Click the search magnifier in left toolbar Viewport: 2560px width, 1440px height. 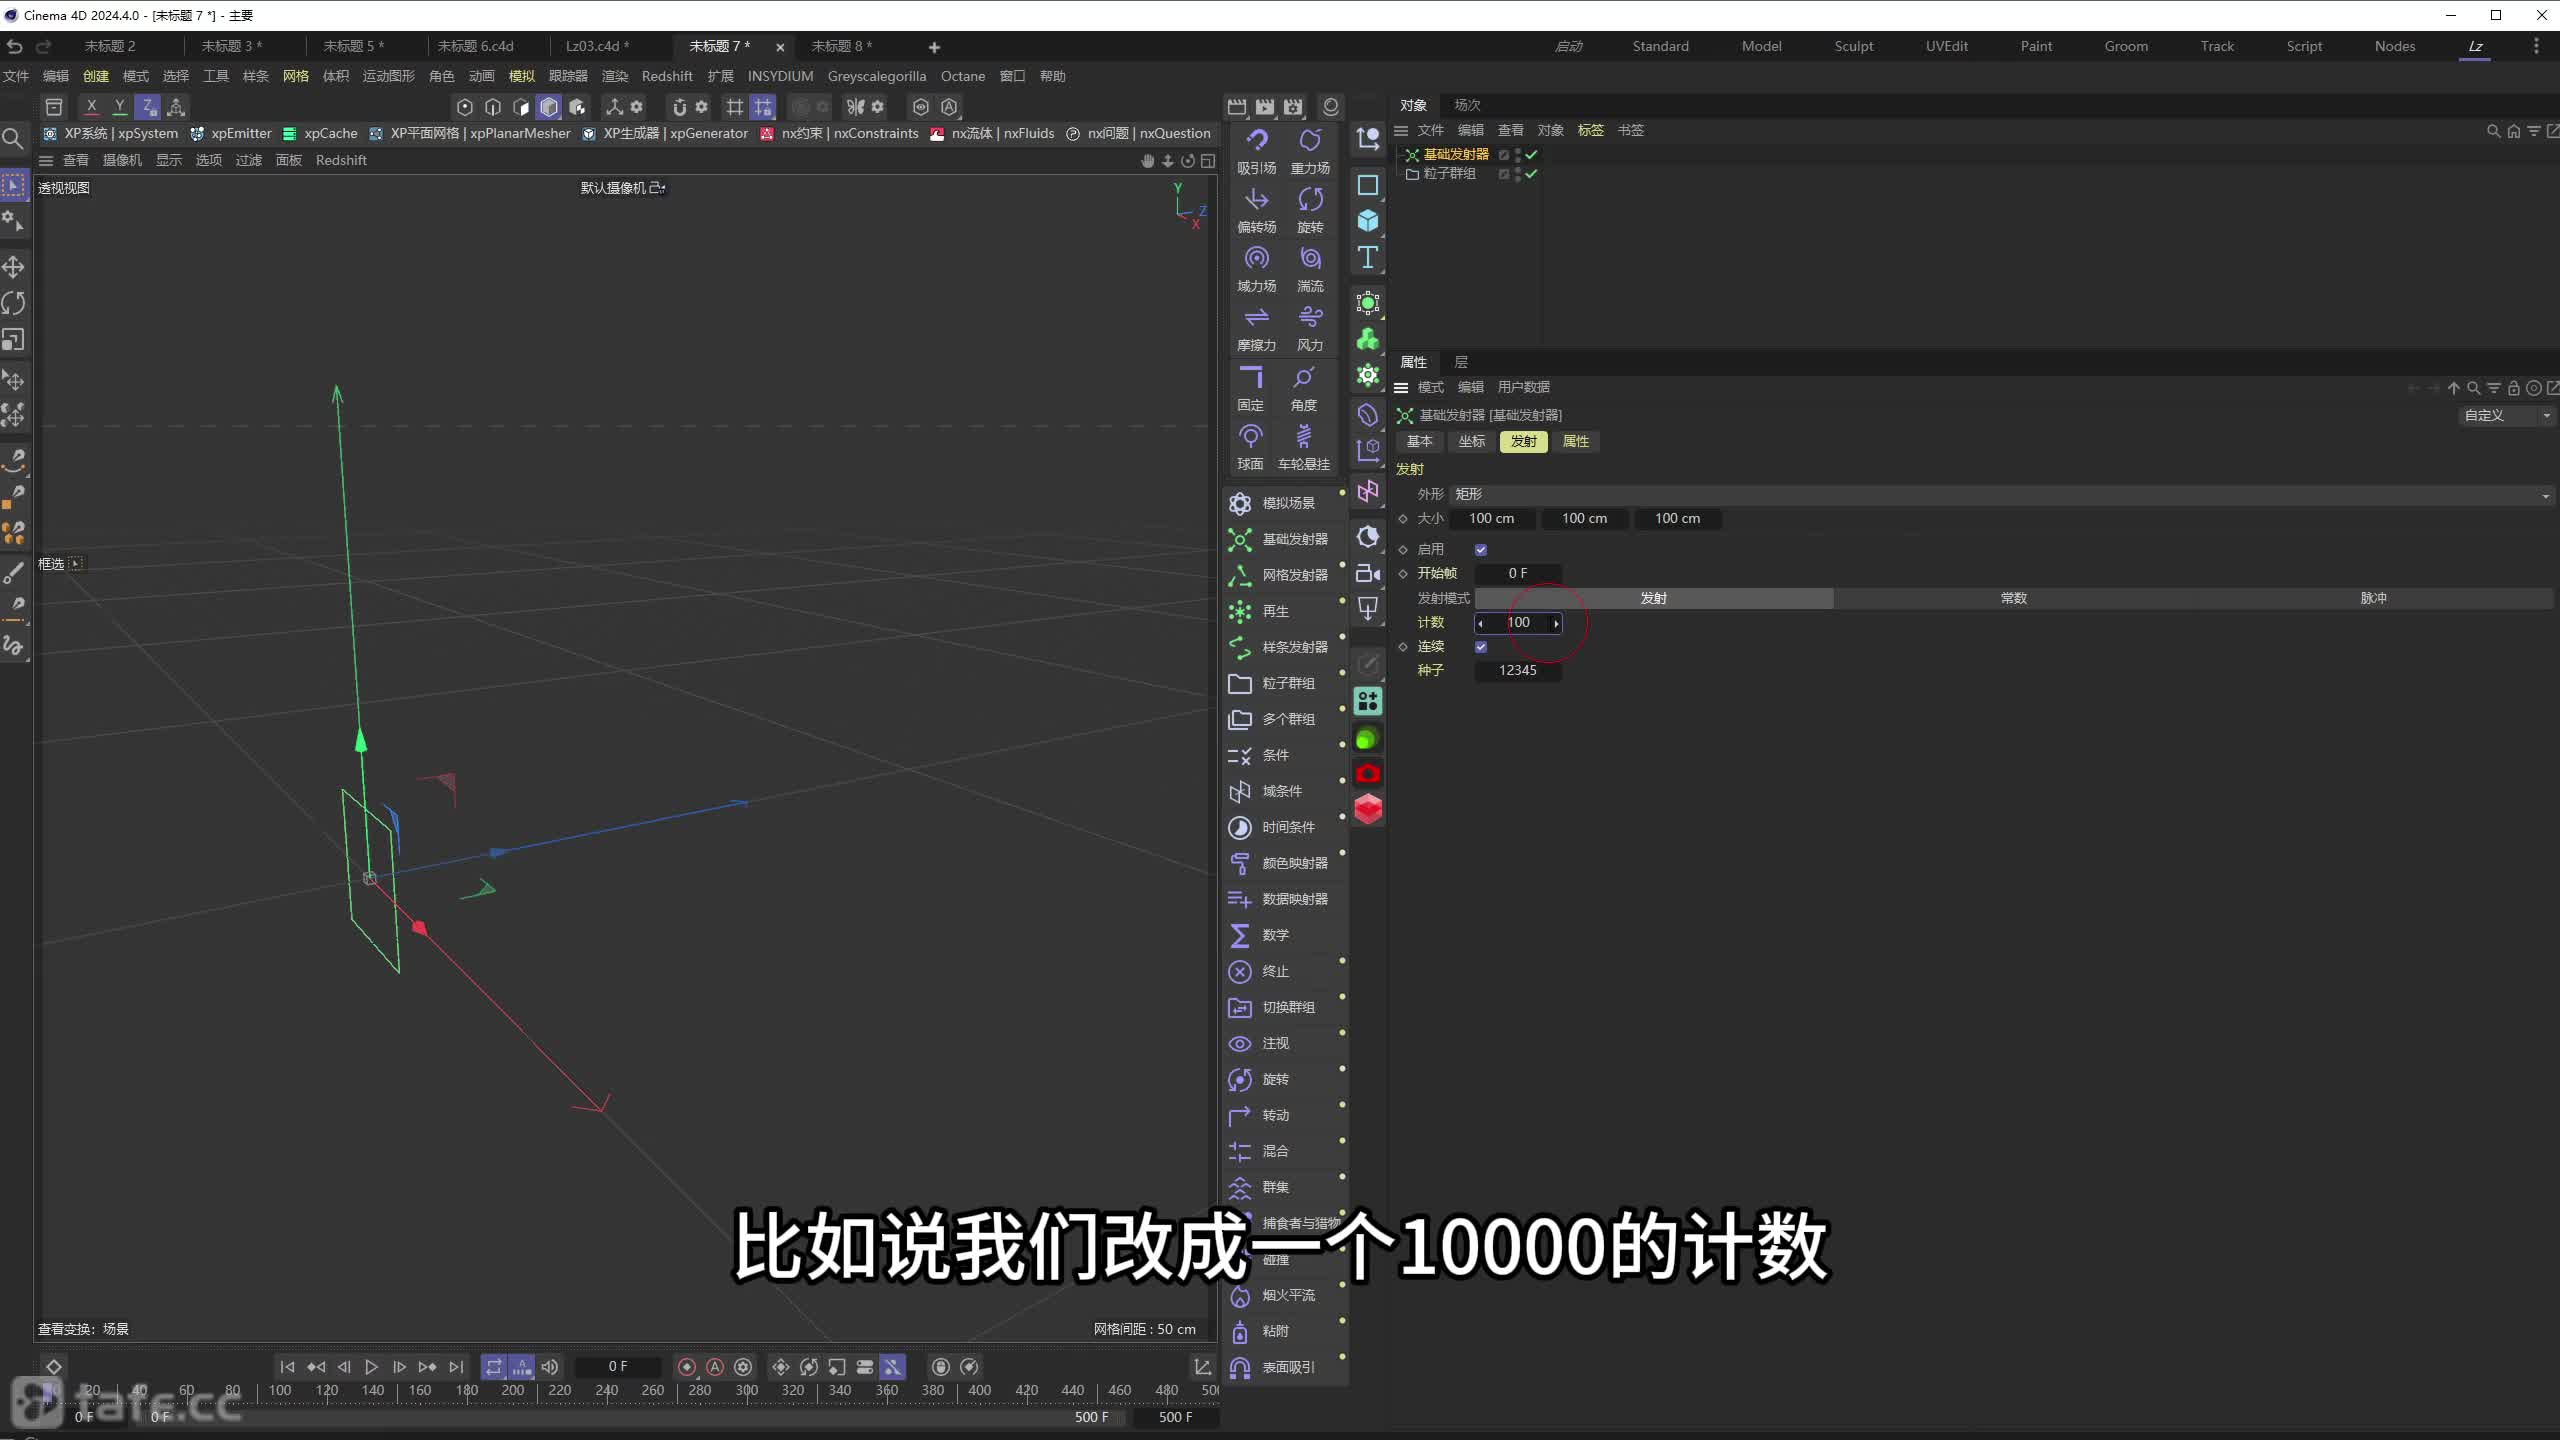click(13, 138)
